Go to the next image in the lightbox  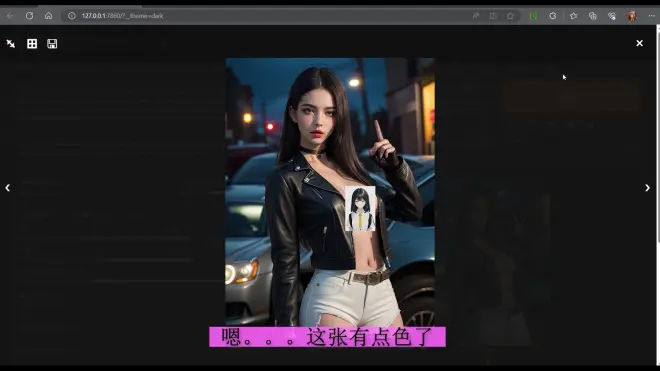click(x=647, y=188)
